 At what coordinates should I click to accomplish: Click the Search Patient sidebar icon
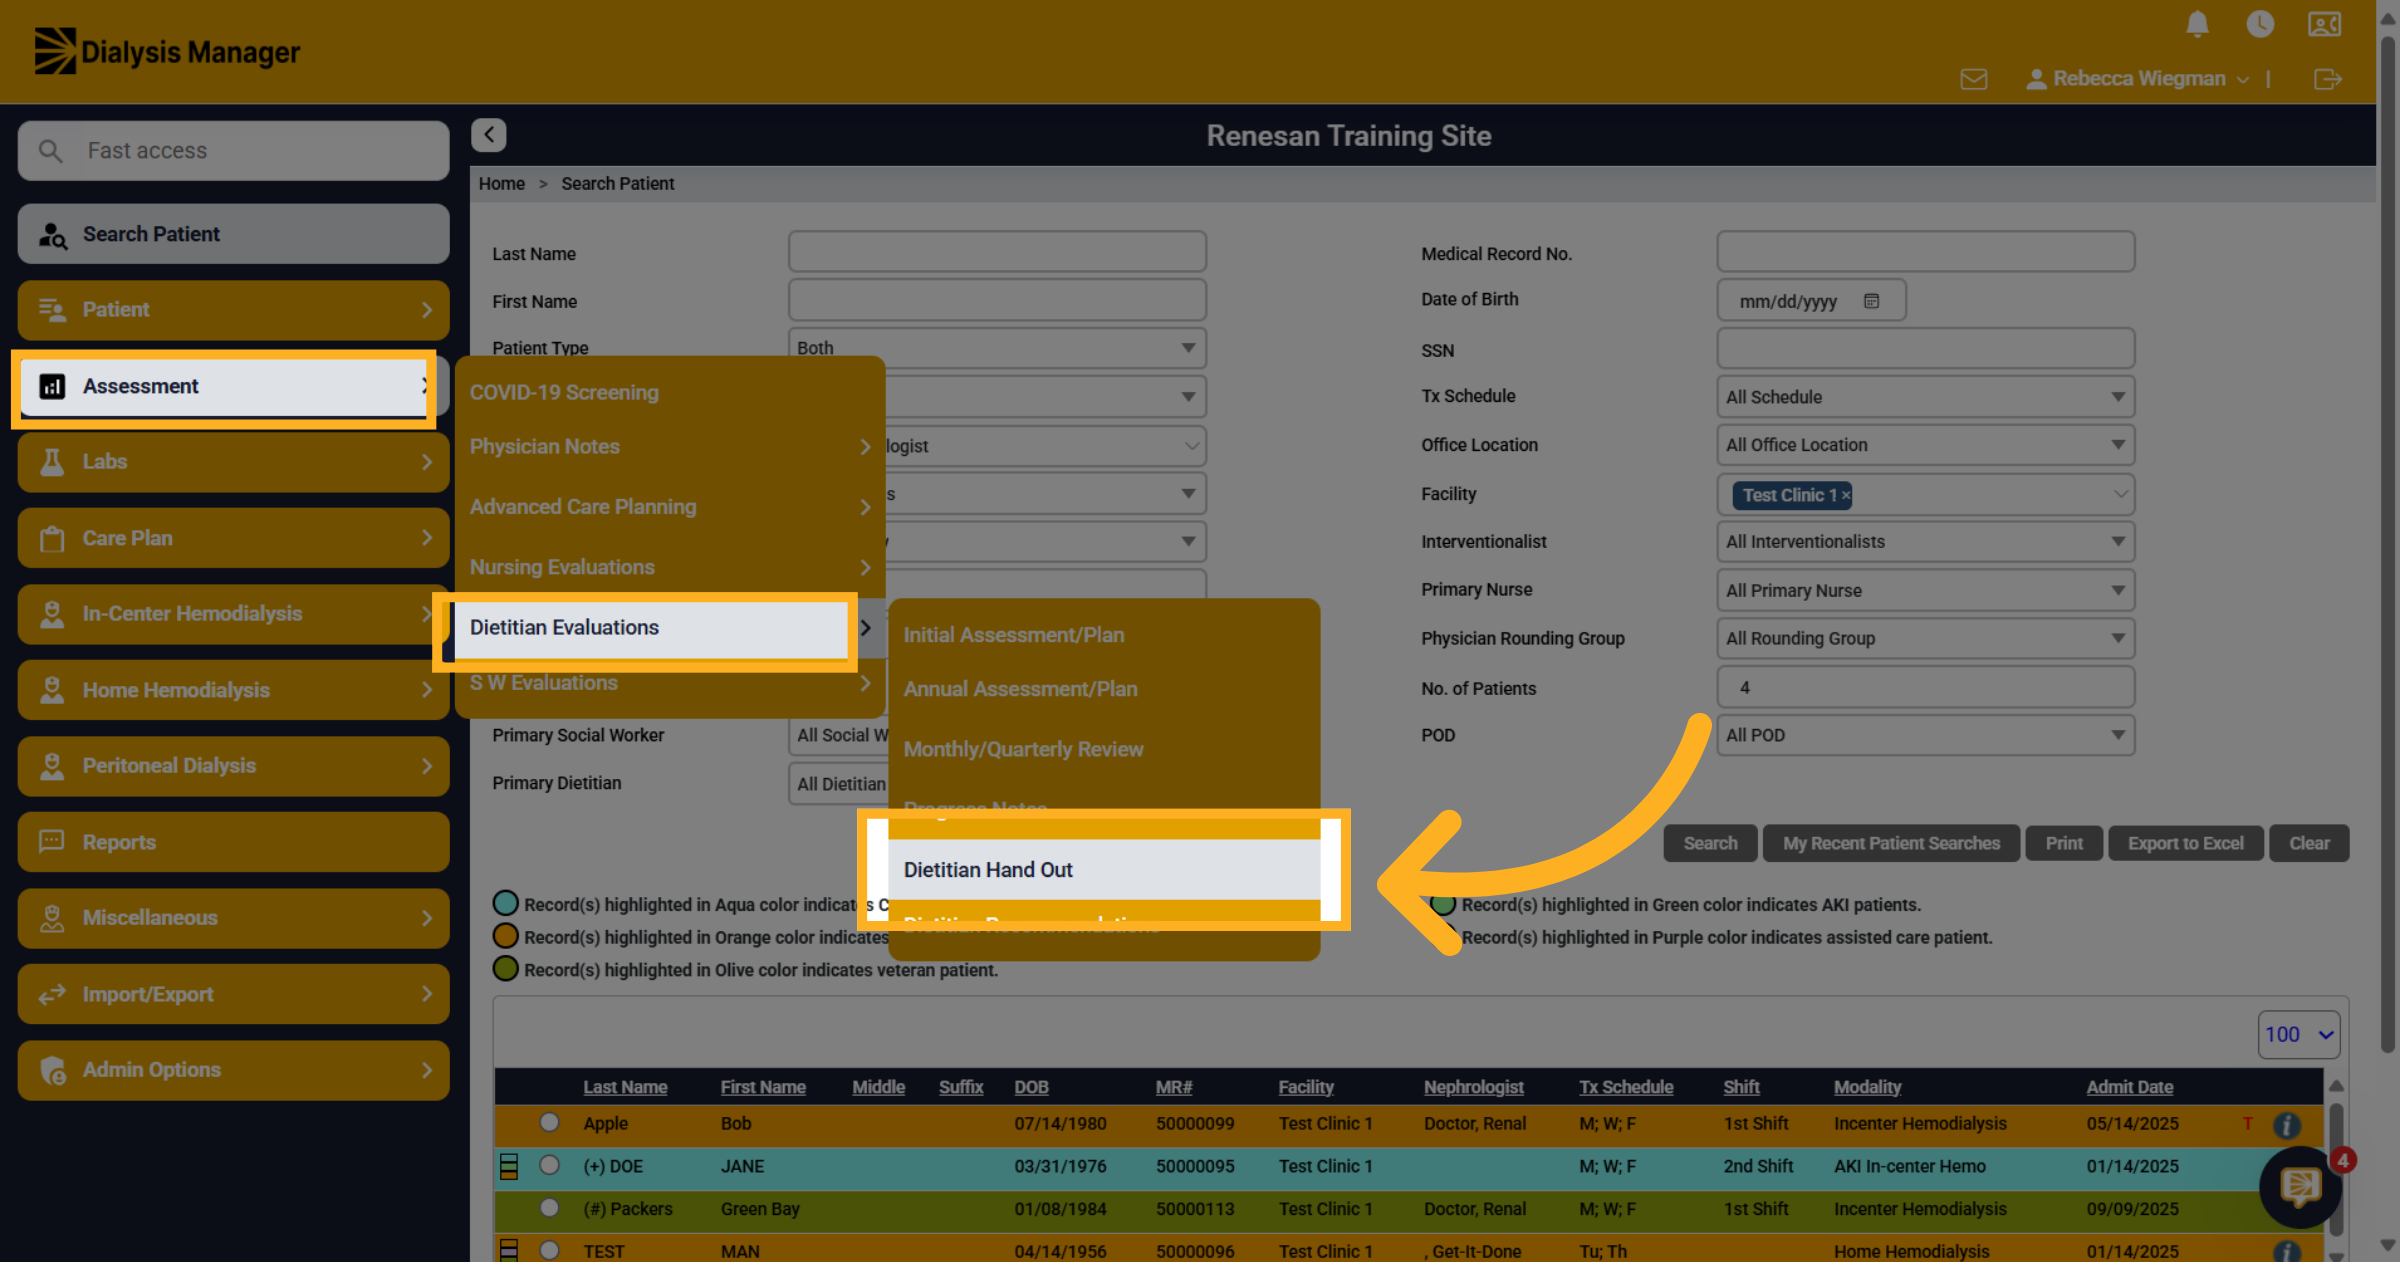coord(52,235)
